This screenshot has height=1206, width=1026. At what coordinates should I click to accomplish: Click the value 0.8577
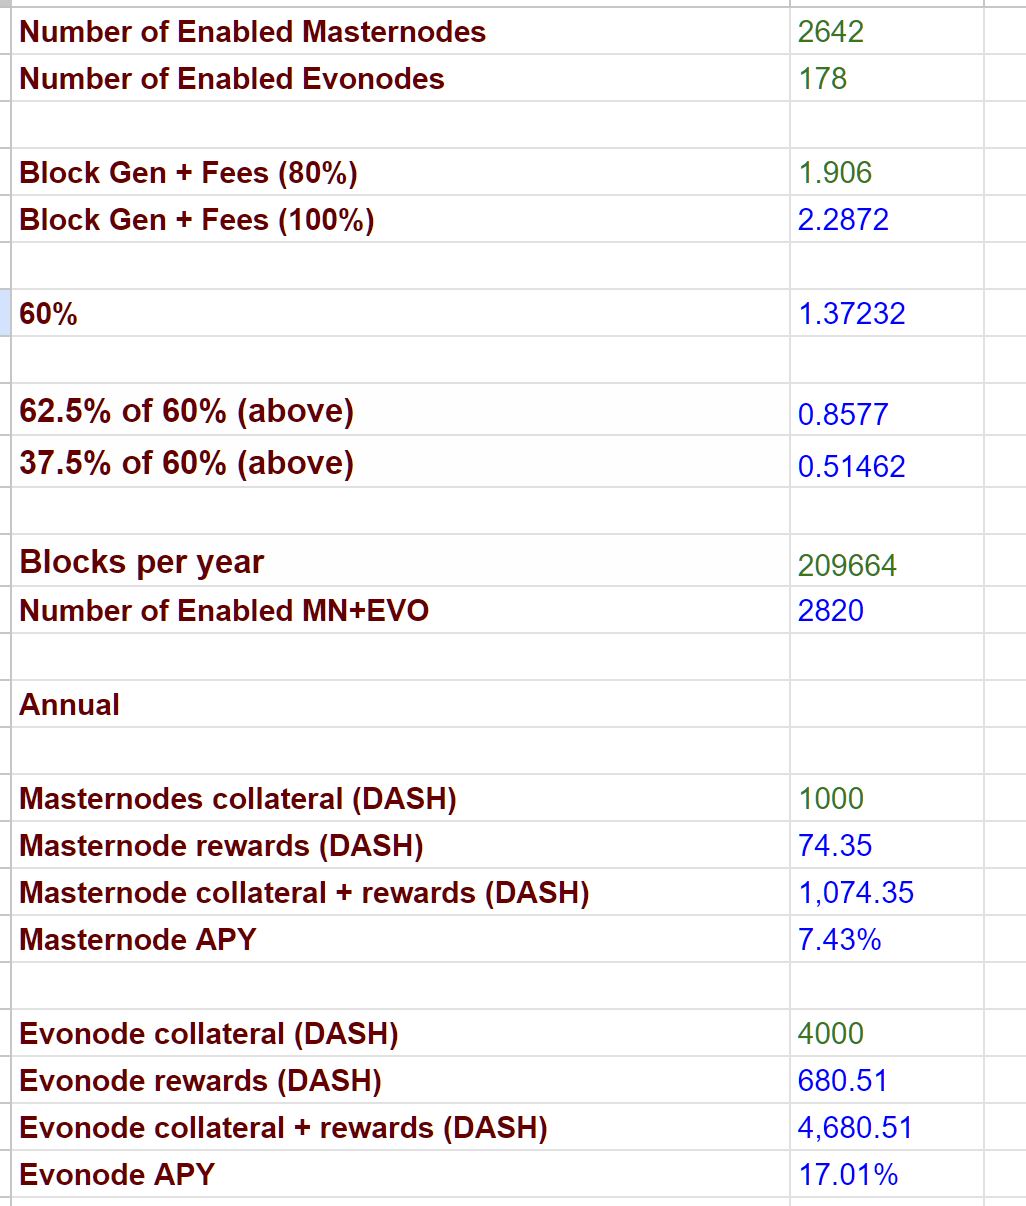[x=843, y=414]
